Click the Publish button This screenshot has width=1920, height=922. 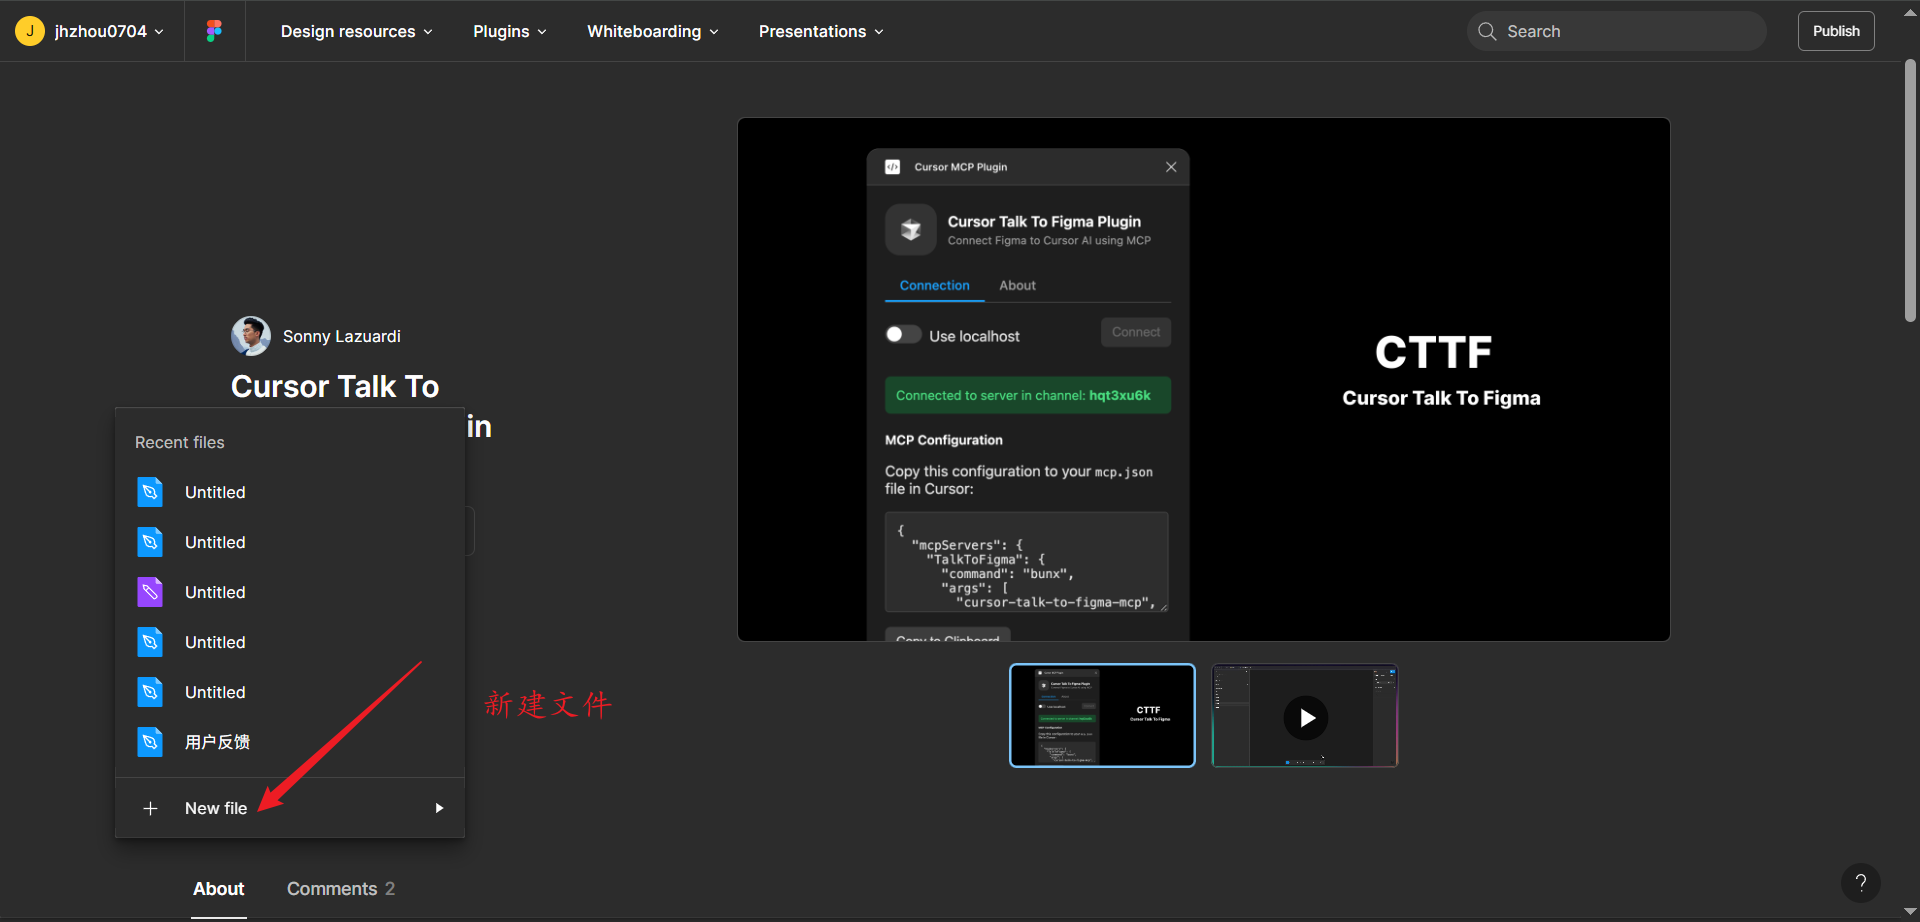(1836, 31)
